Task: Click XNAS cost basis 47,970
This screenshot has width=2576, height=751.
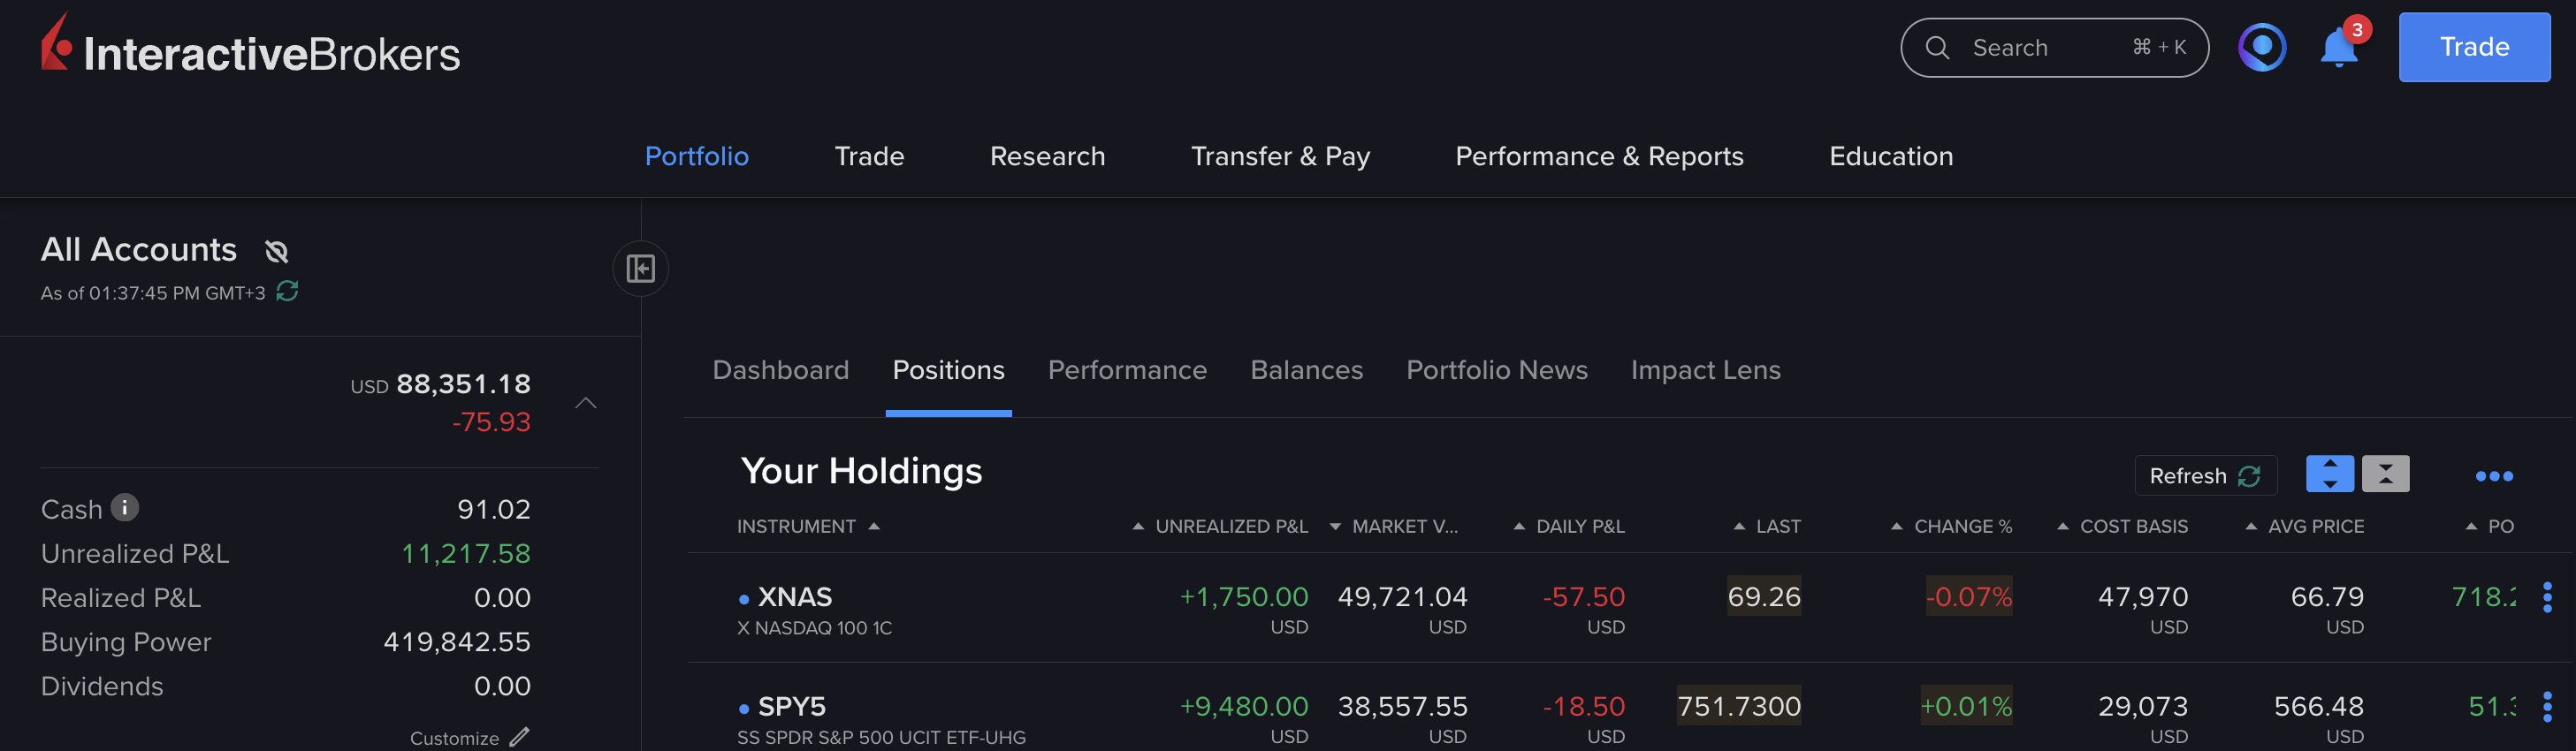Action: point(2143,597)
